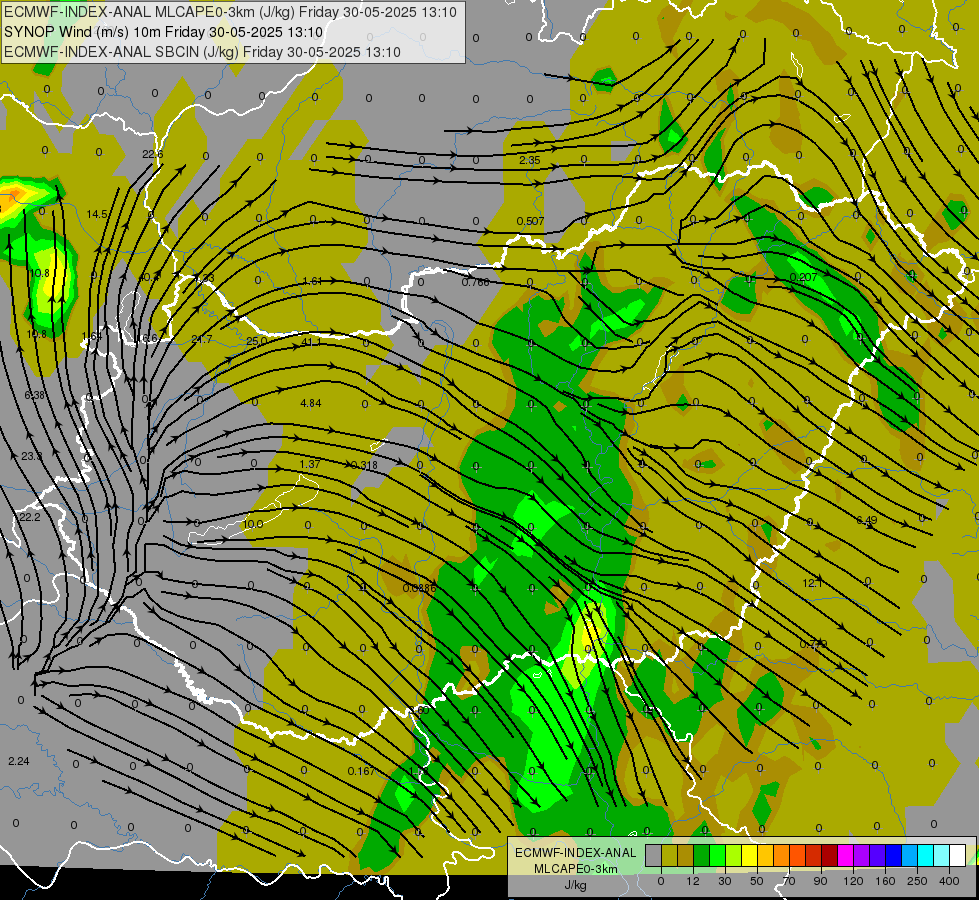The width and height of the screenshot is (979, 900).
Task: Select the lime yellow-green legend swatch
Action: pos(734,856)
